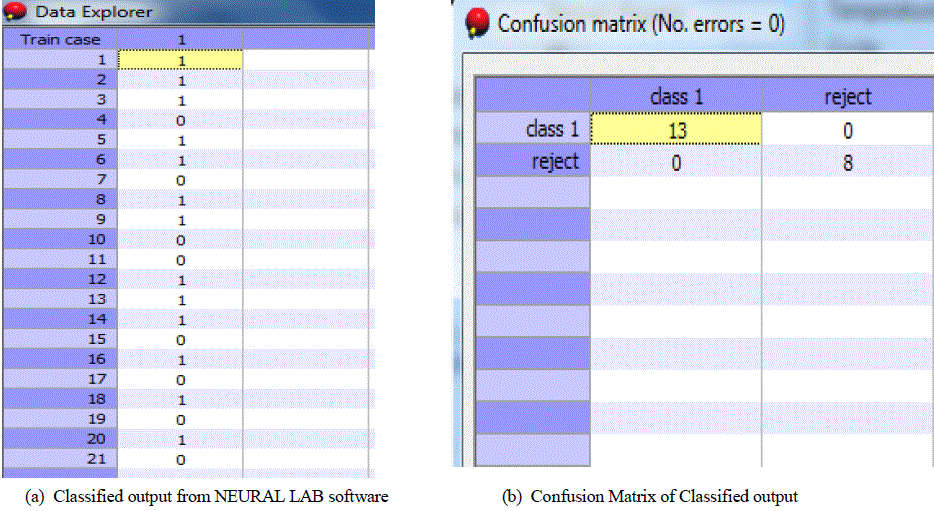The width and height of the screenshot is (934, 511).
Task: Click the Confusion matrix window icon
Action: pyautogui.click(x=479, y=23)
